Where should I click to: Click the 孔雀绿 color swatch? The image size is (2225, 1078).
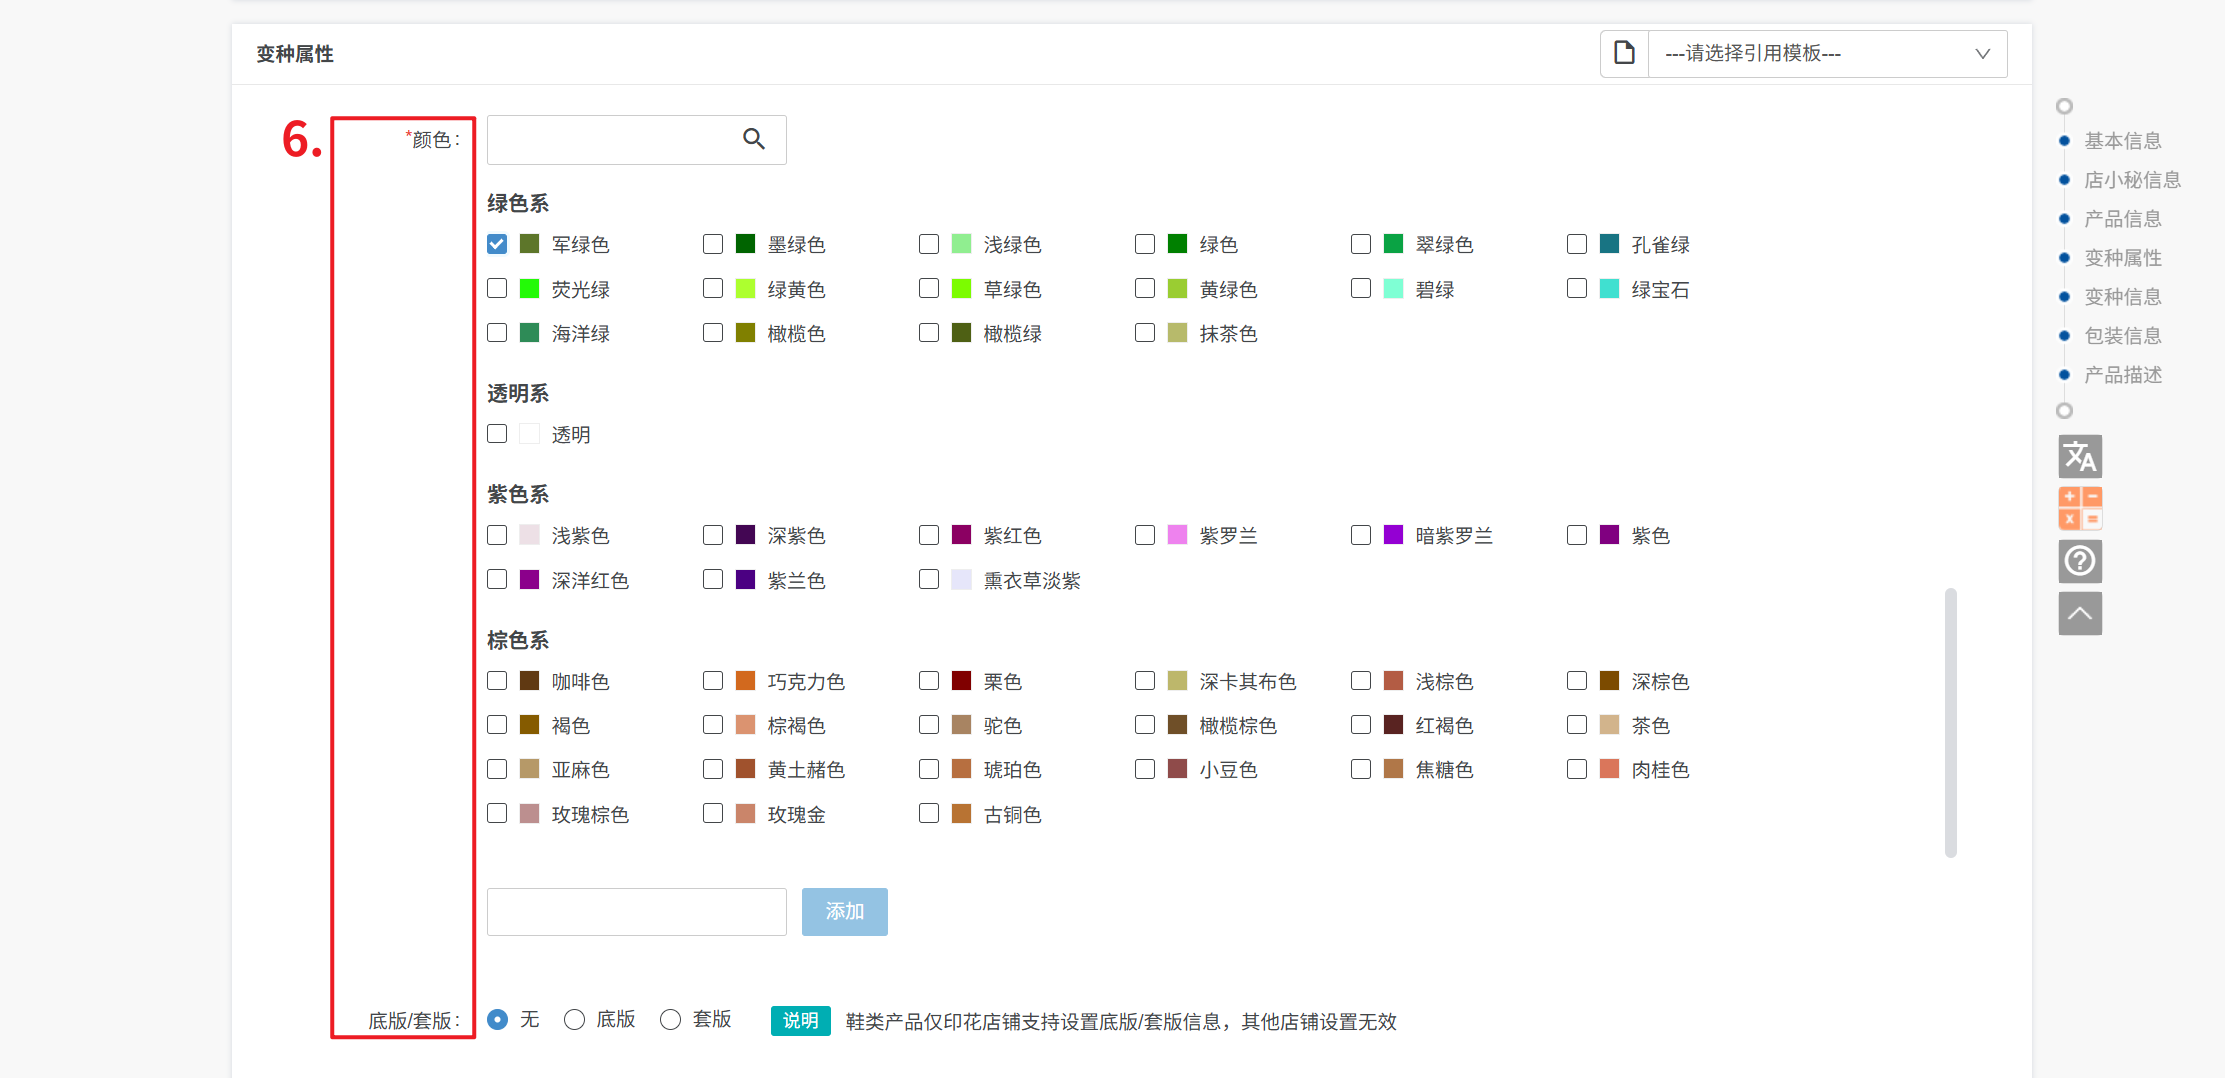1609,244
